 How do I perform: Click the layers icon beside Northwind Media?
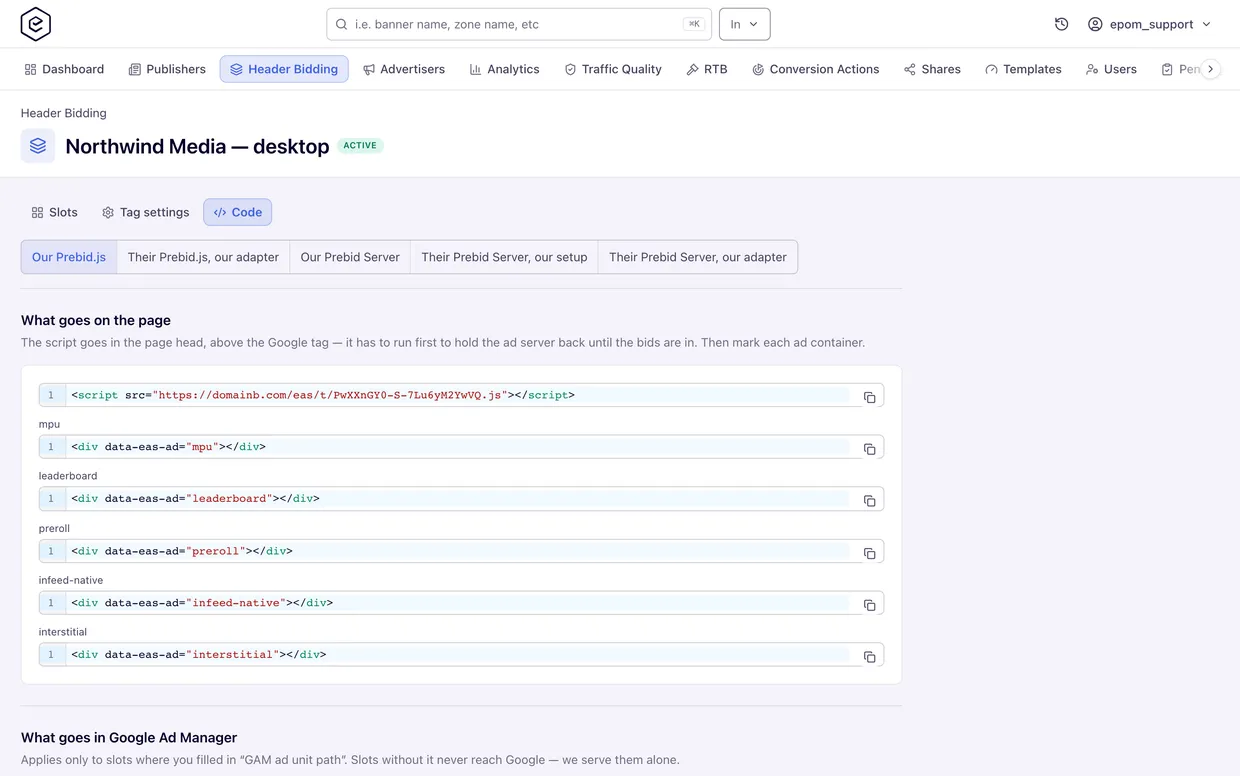(x=38, y=146)
